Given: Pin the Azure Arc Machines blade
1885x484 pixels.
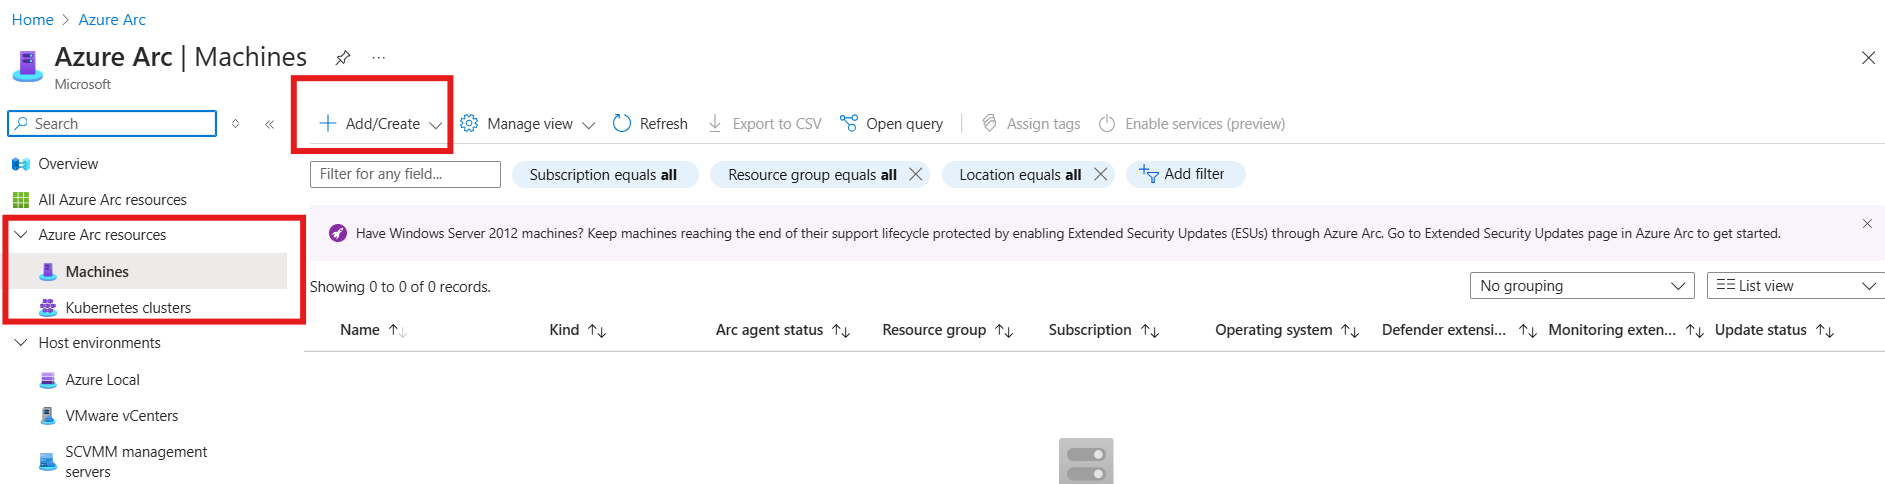Looking at the screenshot, I should [343, 57].
